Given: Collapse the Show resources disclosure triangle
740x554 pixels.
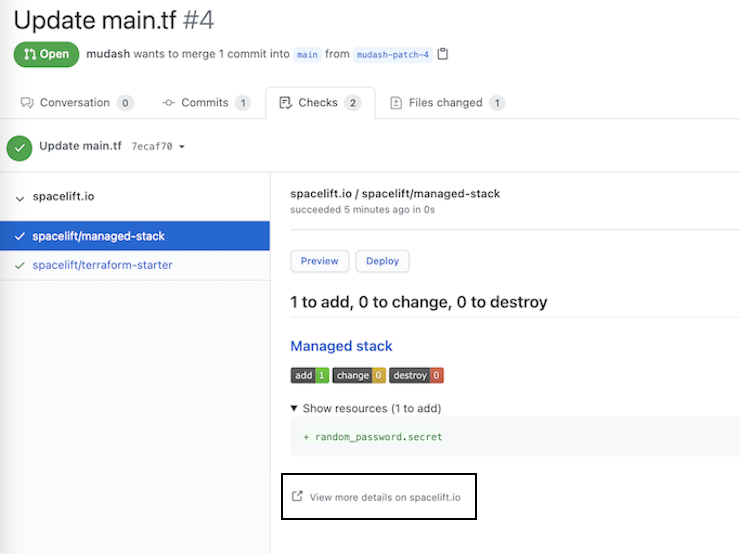Looking at the screenshot, I should coord(294,408).
